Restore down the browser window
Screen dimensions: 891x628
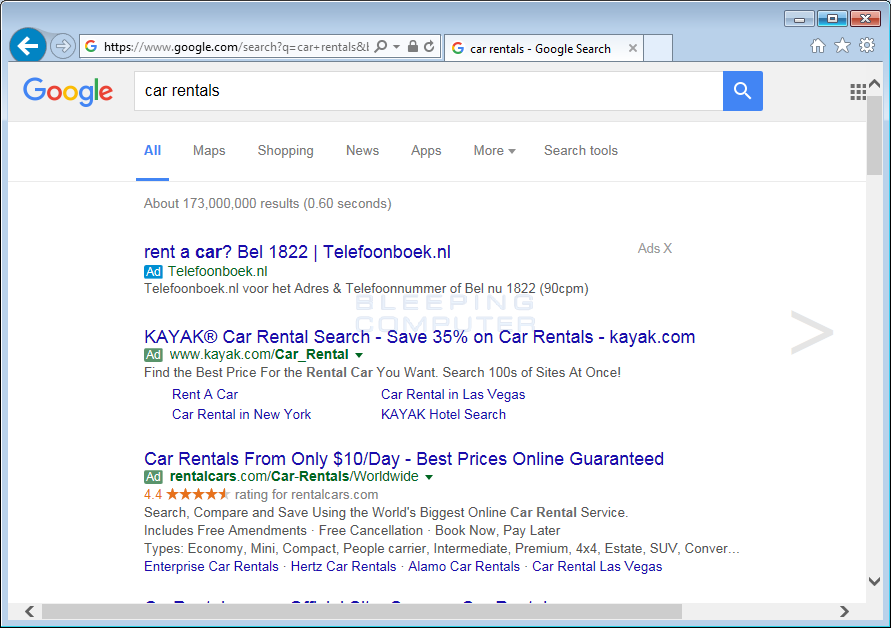click(832, 19)
